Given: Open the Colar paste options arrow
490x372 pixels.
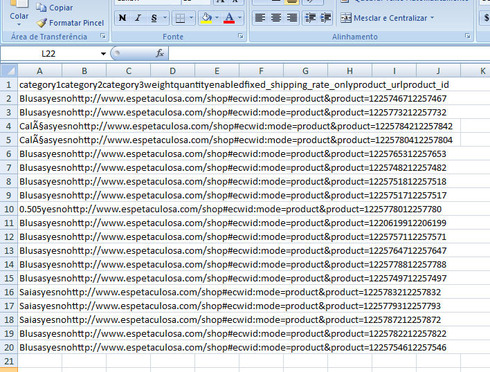Looking at the screenshot, I should (x=19, y=24).
